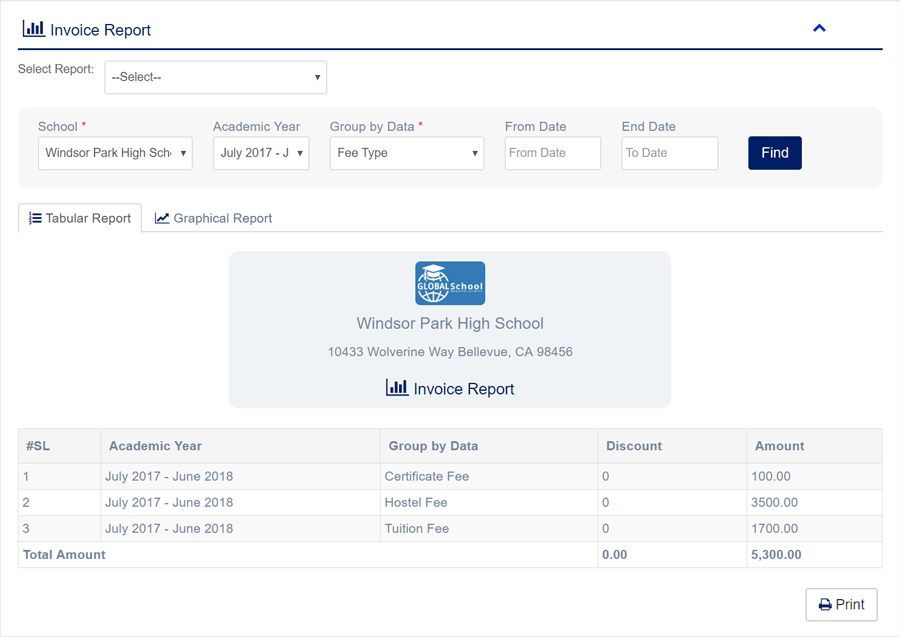The width and height of the screenshot is (900, 637).
Task: Click the To Date input field
Action: click(x=669, y=153)
